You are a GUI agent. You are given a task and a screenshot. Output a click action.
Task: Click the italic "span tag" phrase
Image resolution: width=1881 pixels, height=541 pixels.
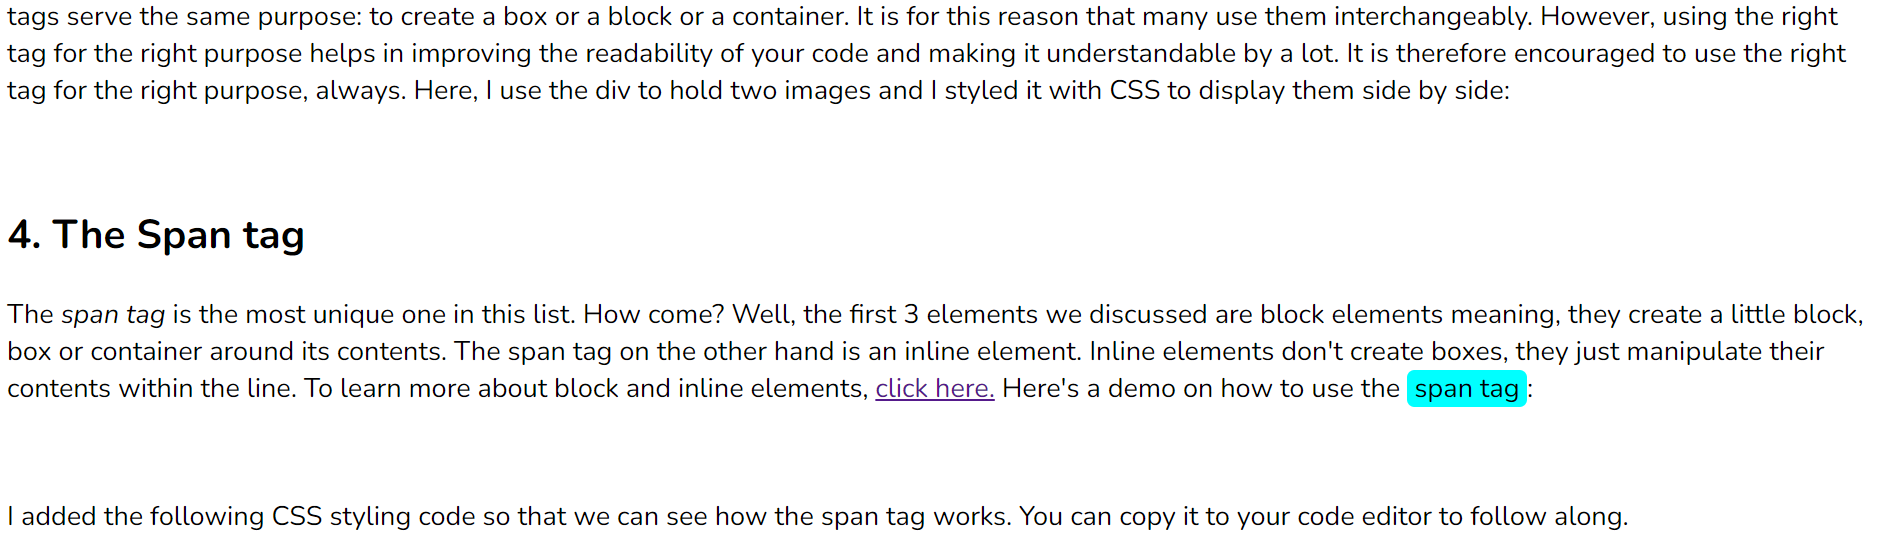[113, 315]
